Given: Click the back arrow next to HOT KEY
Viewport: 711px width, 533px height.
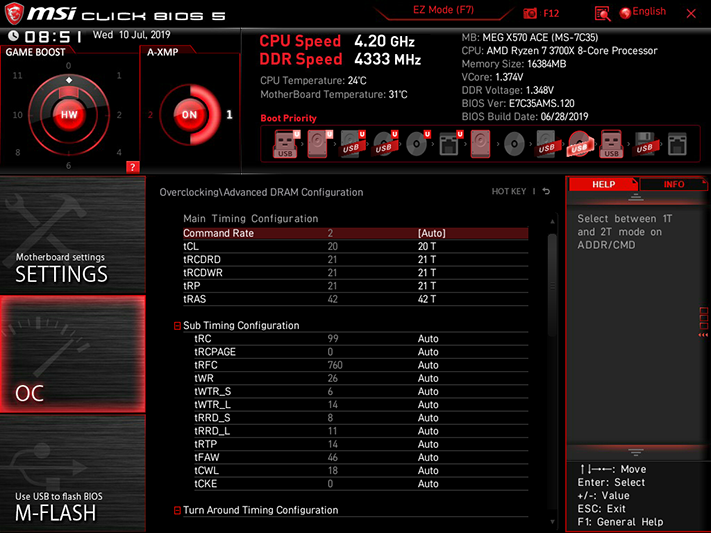Looking at the screenshot, I should click(546, 191).
